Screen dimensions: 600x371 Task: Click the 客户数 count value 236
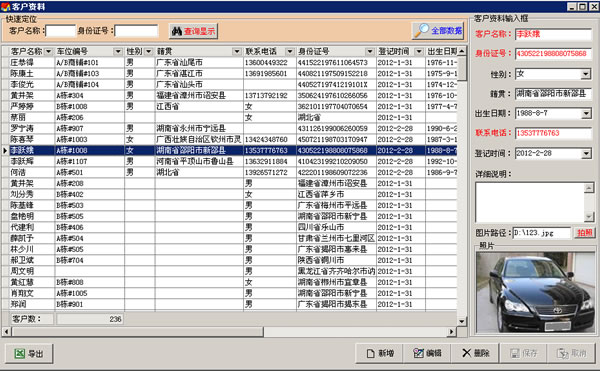point(89,319)
